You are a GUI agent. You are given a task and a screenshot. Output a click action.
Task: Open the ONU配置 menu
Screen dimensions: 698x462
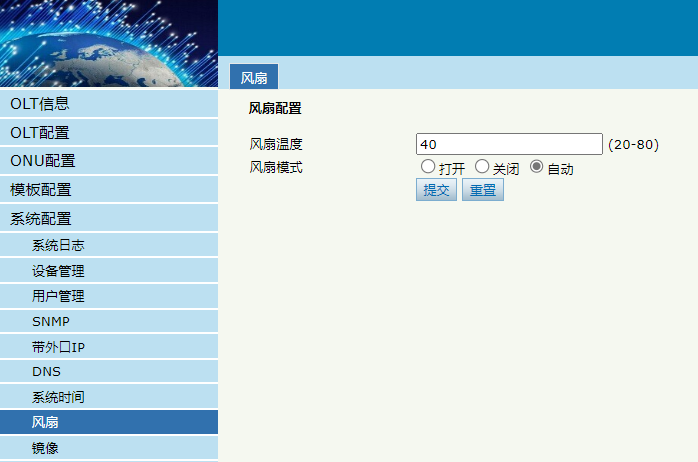[109, 161]
